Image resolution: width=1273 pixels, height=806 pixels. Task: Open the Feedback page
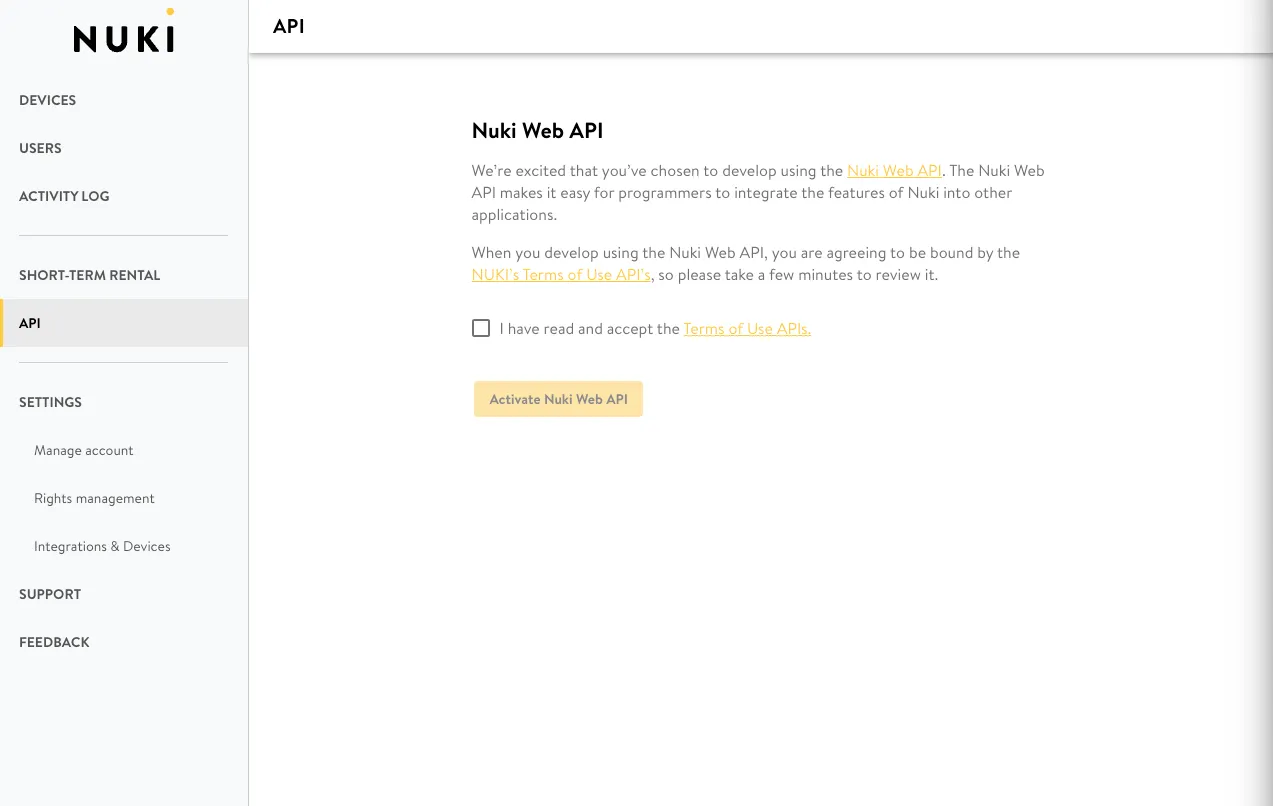pyautogui.click(x=54, y=642)
